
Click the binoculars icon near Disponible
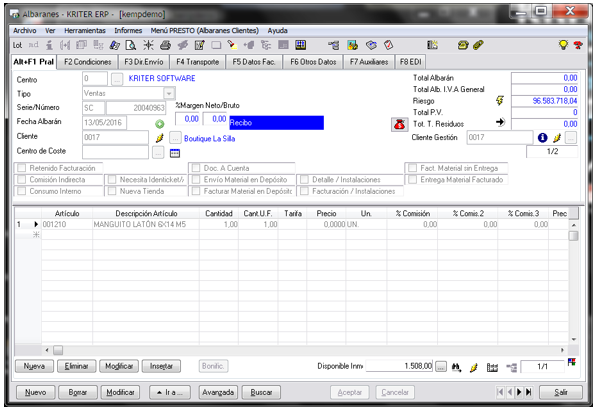[456, 368]
